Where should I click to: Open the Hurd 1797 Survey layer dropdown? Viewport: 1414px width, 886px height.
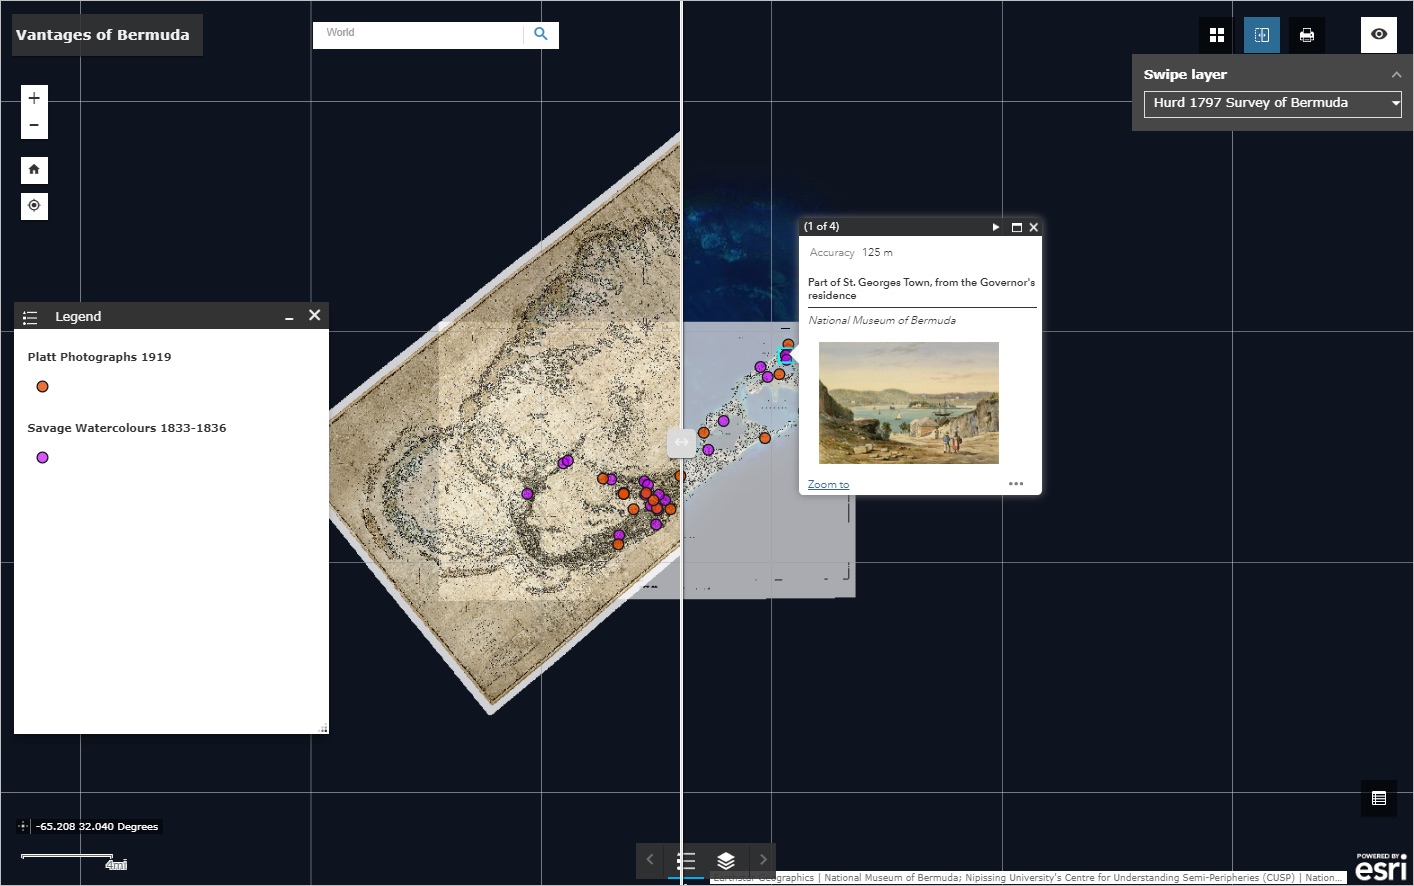1272,103
